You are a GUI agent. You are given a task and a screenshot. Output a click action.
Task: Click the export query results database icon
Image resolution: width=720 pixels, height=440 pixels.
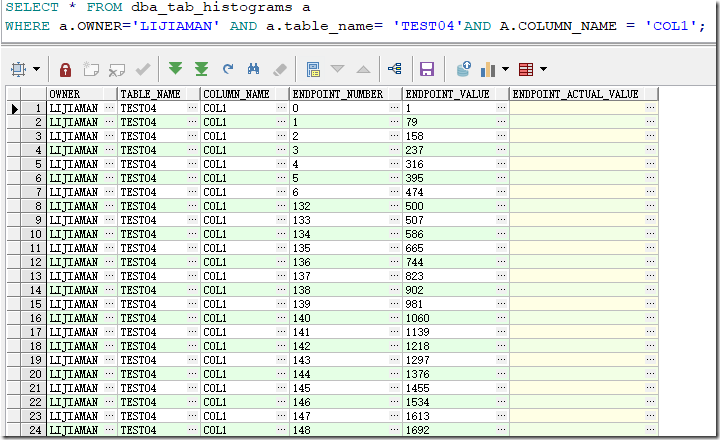pyautogui.click(x=464, y=69)
